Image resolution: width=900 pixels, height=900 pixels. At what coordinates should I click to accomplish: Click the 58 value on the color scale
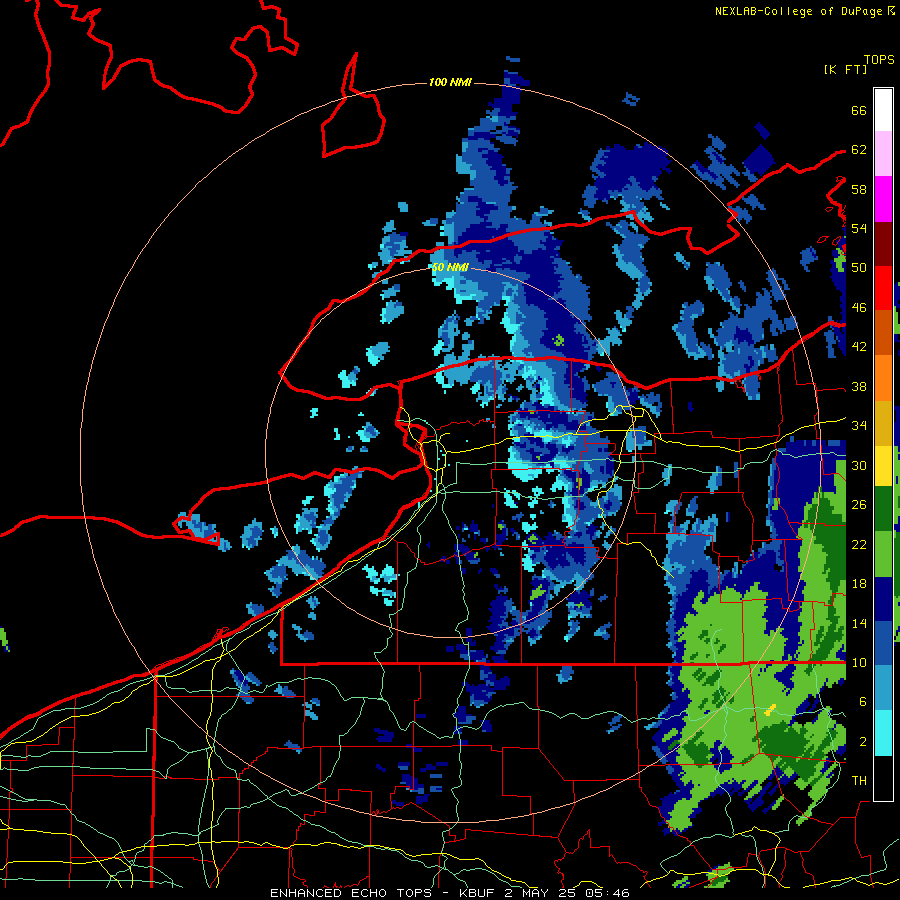tap(859, 189)
